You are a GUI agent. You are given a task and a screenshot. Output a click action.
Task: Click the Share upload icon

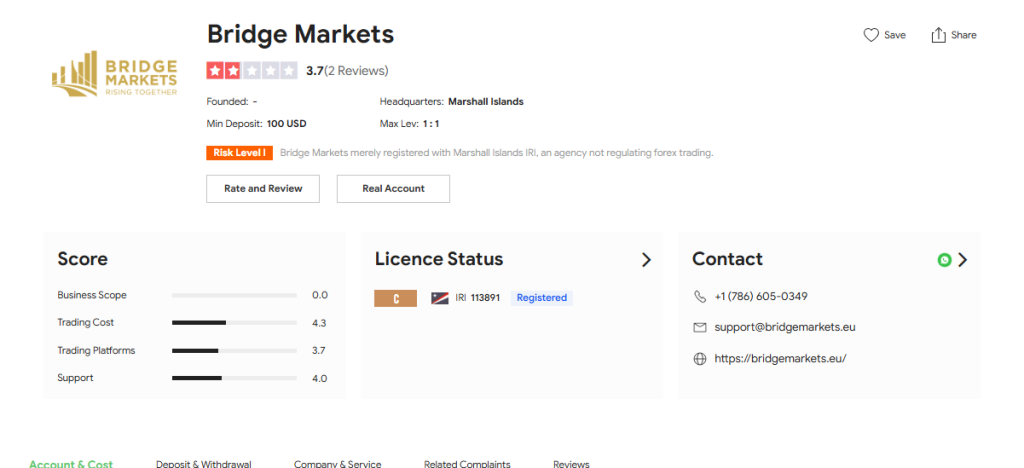pos(938,35)
